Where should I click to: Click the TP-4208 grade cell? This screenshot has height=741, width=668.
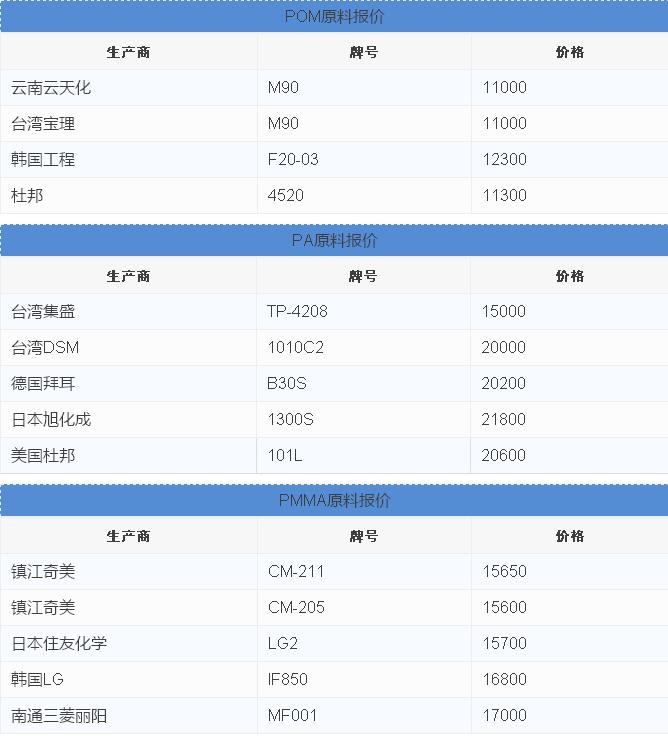pyautogui.click(x=363, y=311)
